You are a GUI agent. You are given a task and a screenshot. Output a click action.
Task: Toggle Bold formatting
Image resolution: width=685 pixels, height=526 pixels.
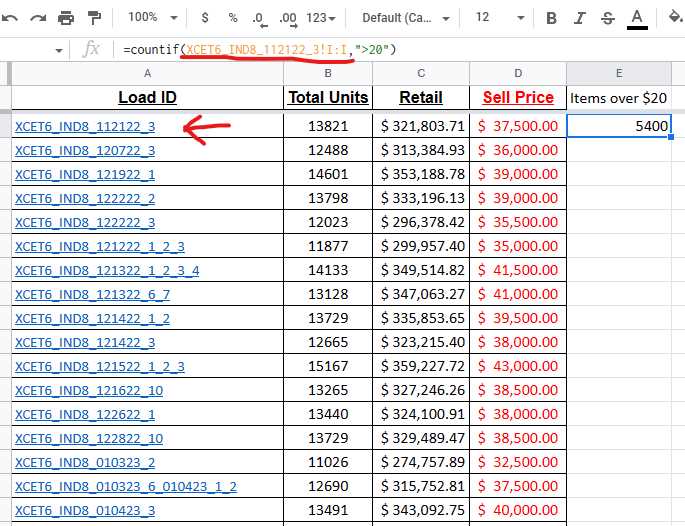click(551, 18)
